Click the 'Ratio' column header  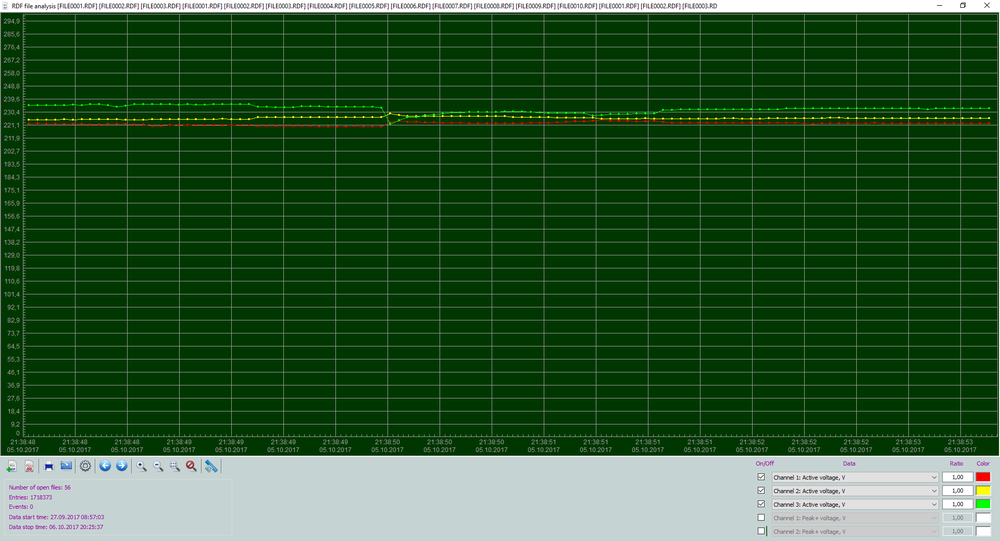pyautogui.click(x=956, y=464)
